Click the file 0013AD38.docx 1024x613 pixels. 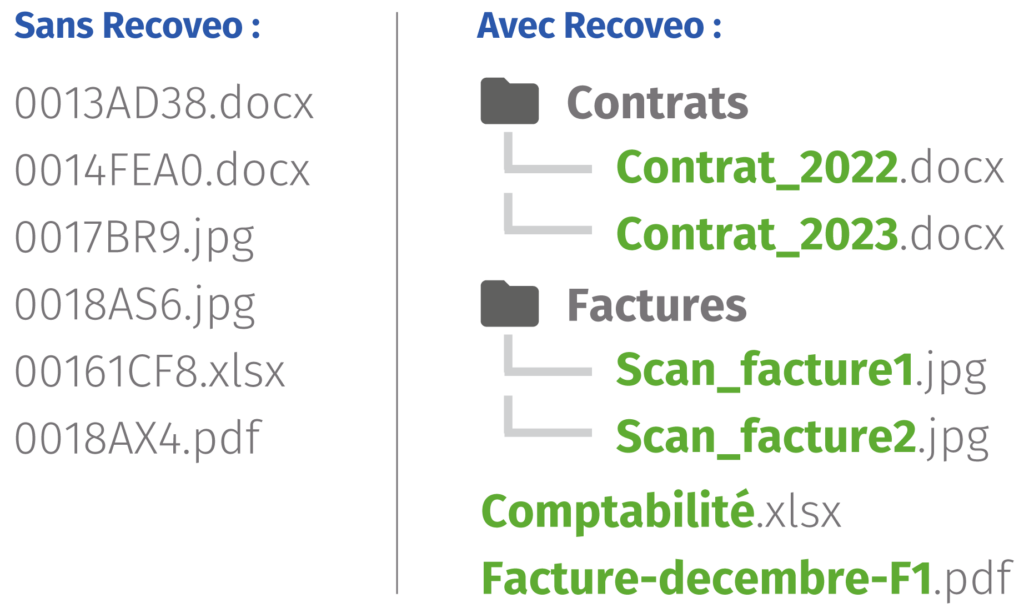(x=164, y=103)
